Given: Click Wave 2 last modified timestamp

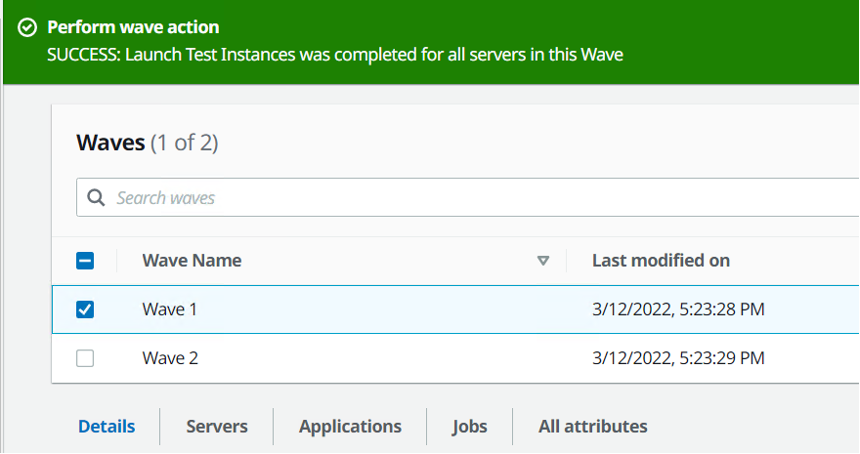Looking at the screenshot, I should tap(678, 358).
